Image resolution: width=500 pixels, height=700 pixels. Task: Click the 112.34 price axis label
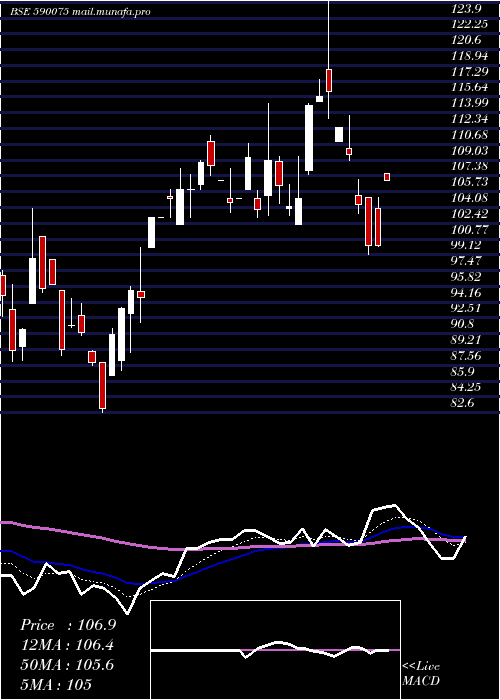click(471, 118)
